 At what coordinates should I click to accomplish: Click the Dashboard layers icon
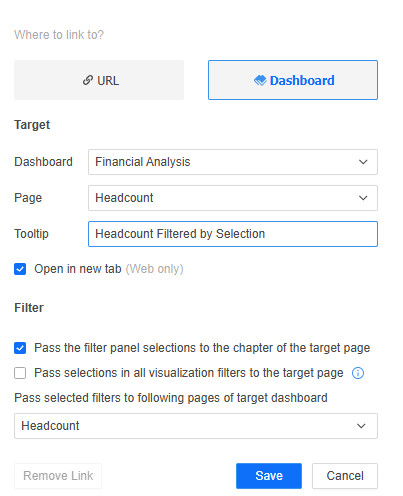[x=260, y=80]
